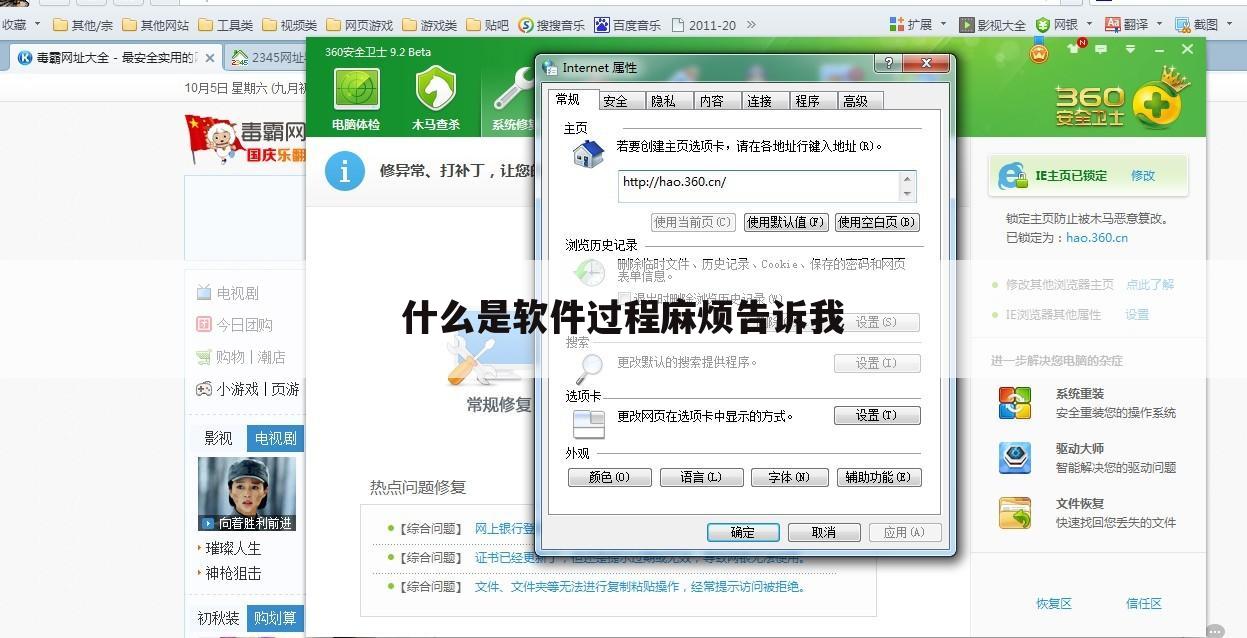Image resolution: width=1247 pixels, height=638 pixels.
Task: Click the 确定 button
Action: (x=743, y=532)
